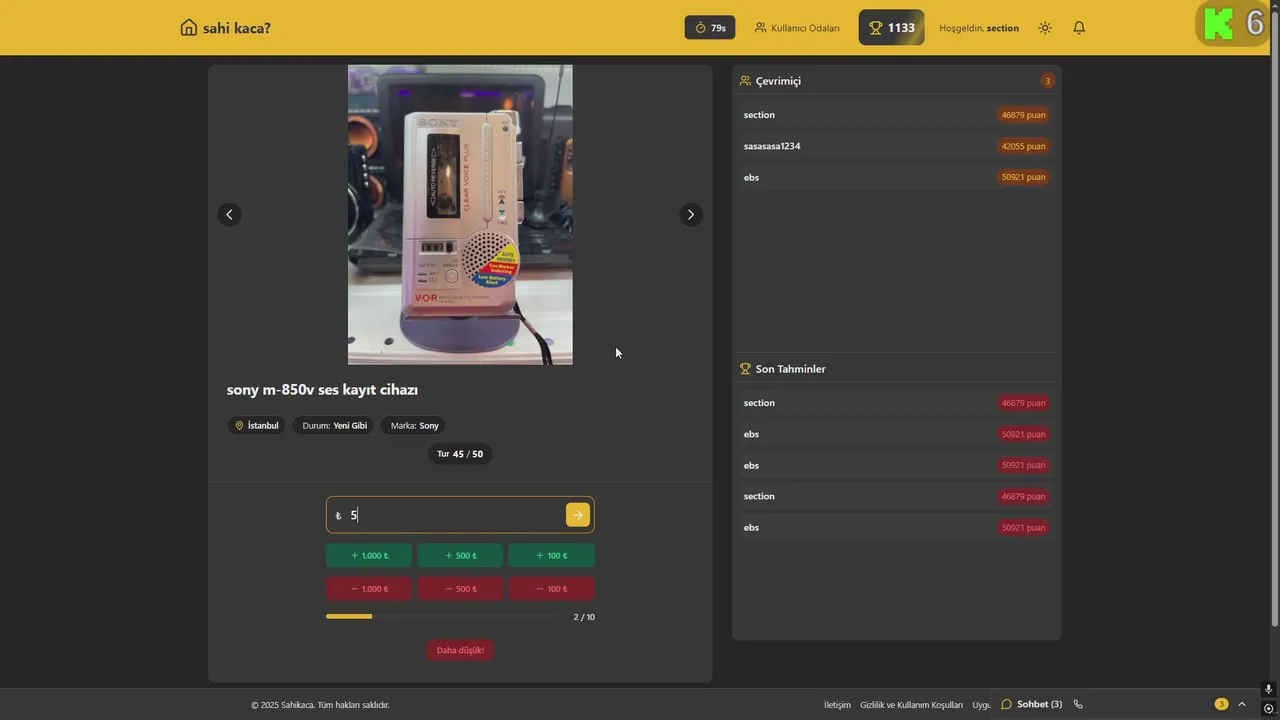Click the Tur 45 / 50 round indicator
This screenshot has width=1280, height=720.
(460, 454)
